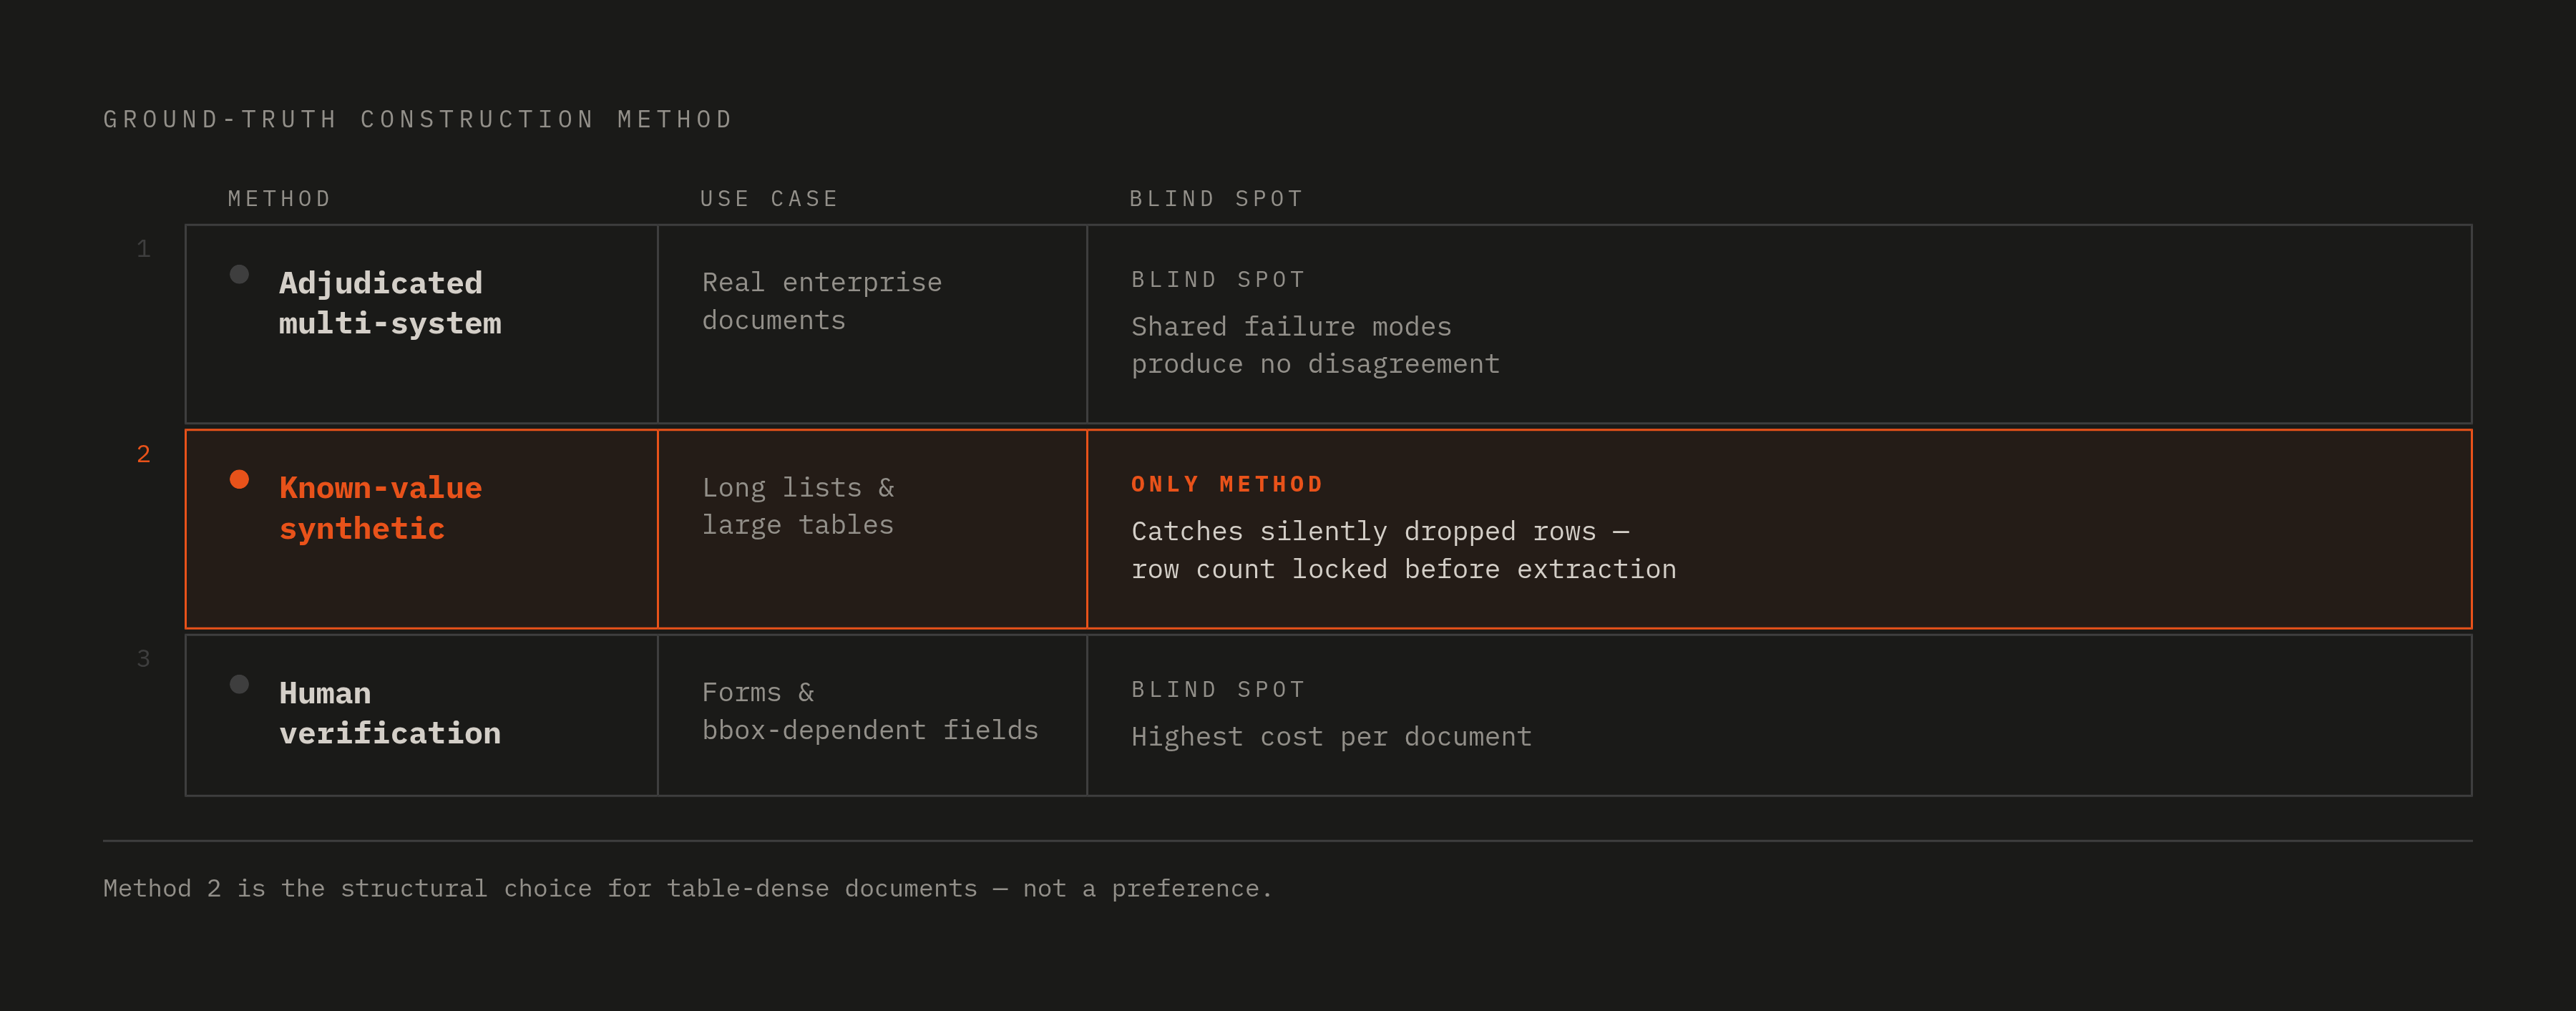Click row number 1

[144, 249]
